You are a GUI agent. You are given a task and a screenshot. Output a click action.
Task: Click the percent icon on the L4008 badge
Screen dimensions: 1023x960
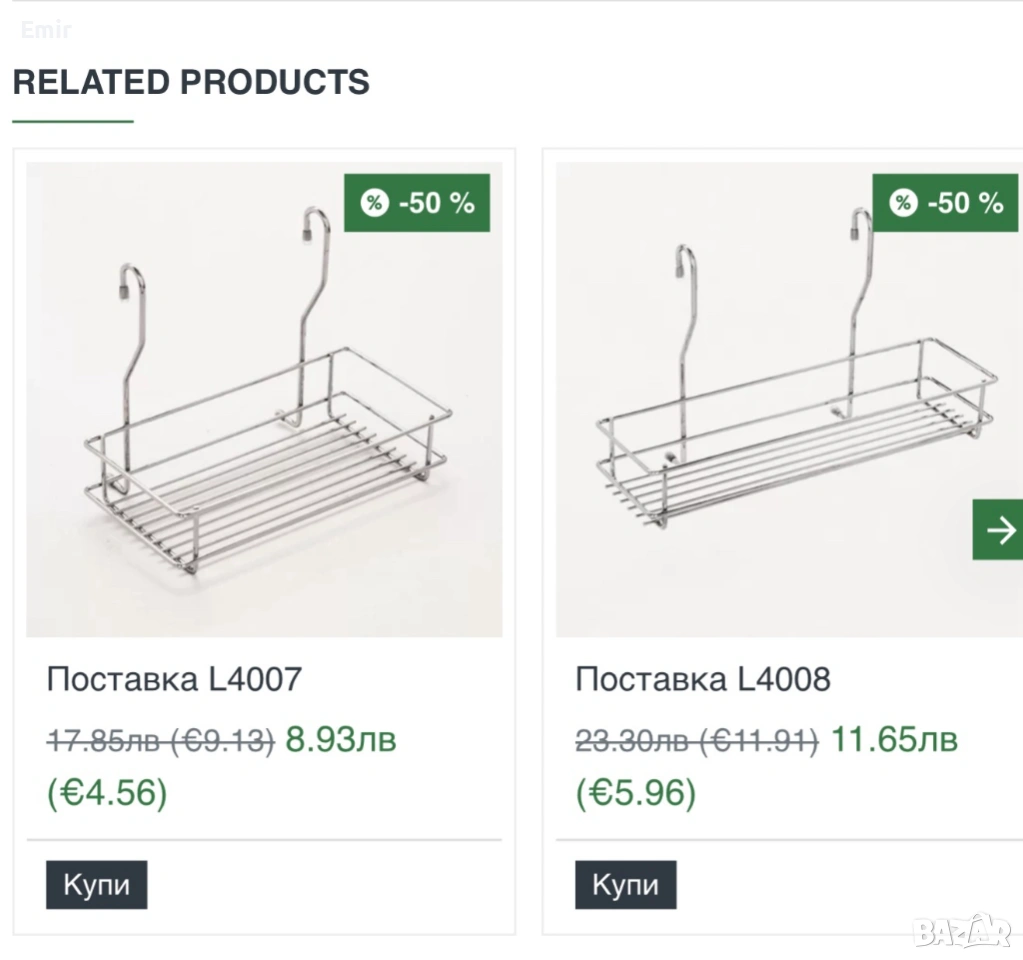[903, 203]
